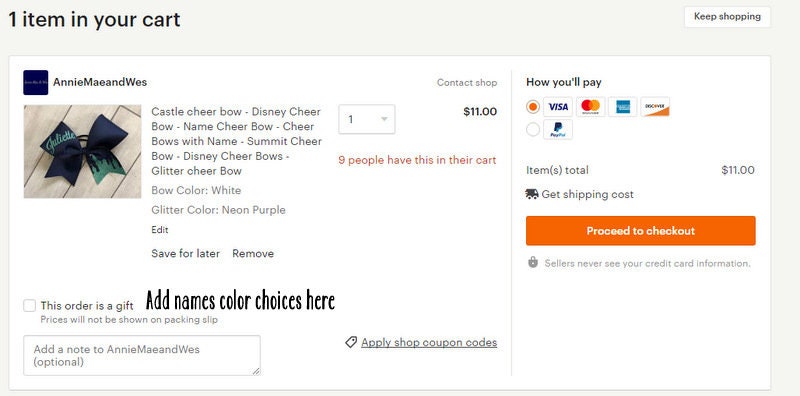This screenshot has width=800, height=396.
Task: Select the credit card payment radio button
Action: [533, 107]
